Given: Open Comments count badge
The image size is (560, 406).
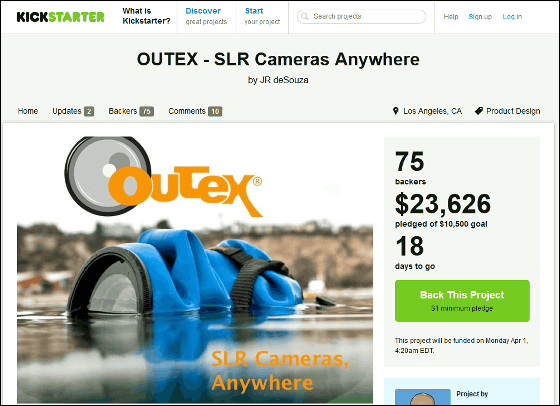Looking at the screenshot, I should (x=215, y=111).
